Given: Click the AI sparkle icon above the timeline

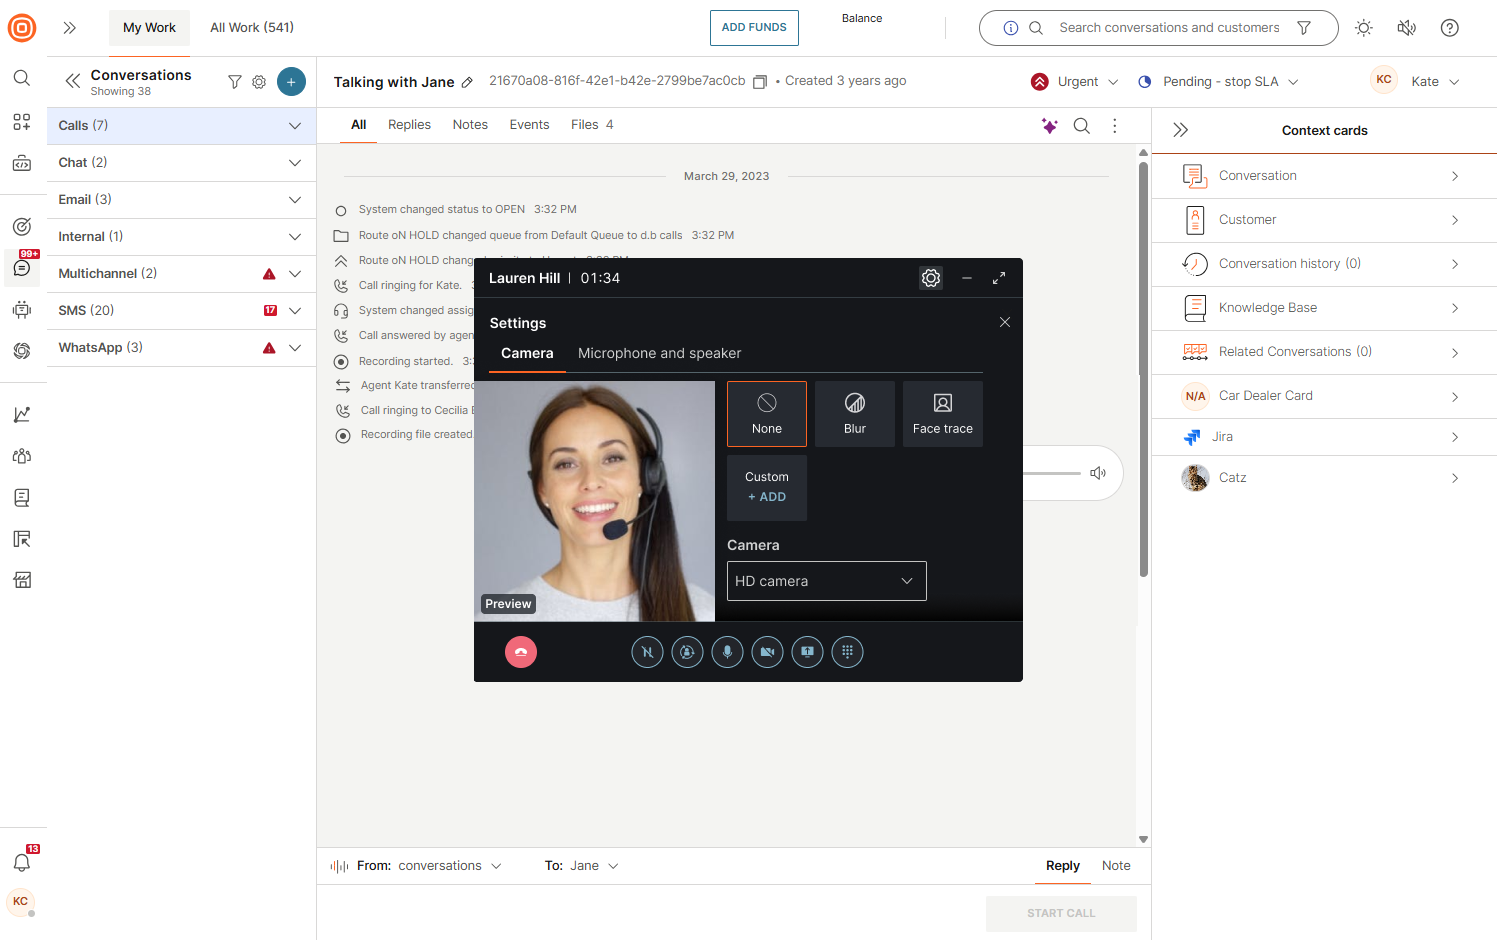Looking at the screenshot, I should pos(1049,125).
